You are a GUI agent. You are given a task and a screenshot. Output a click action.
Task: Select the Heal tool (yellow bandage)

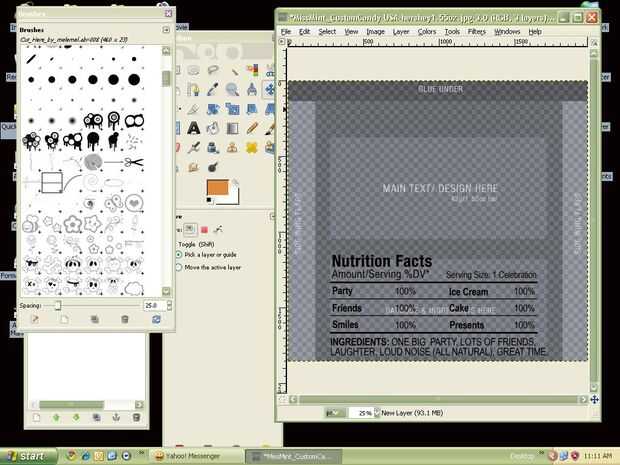point(252,147)
